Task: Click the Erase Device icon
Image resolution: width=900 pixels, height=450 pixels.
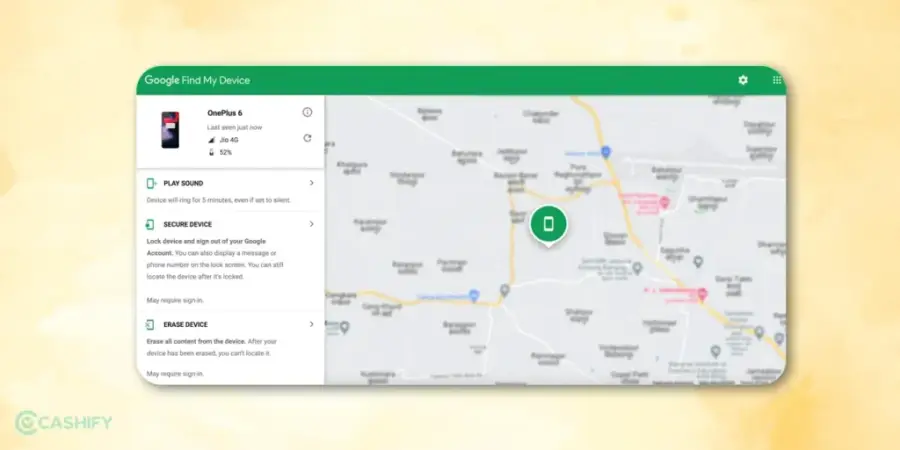Action: (x=151, y=325)
